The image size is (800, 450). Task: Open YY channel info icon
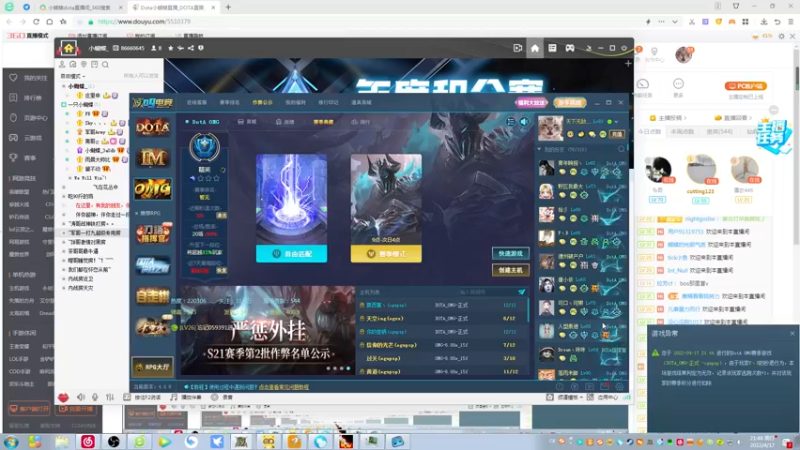point(201,48)
